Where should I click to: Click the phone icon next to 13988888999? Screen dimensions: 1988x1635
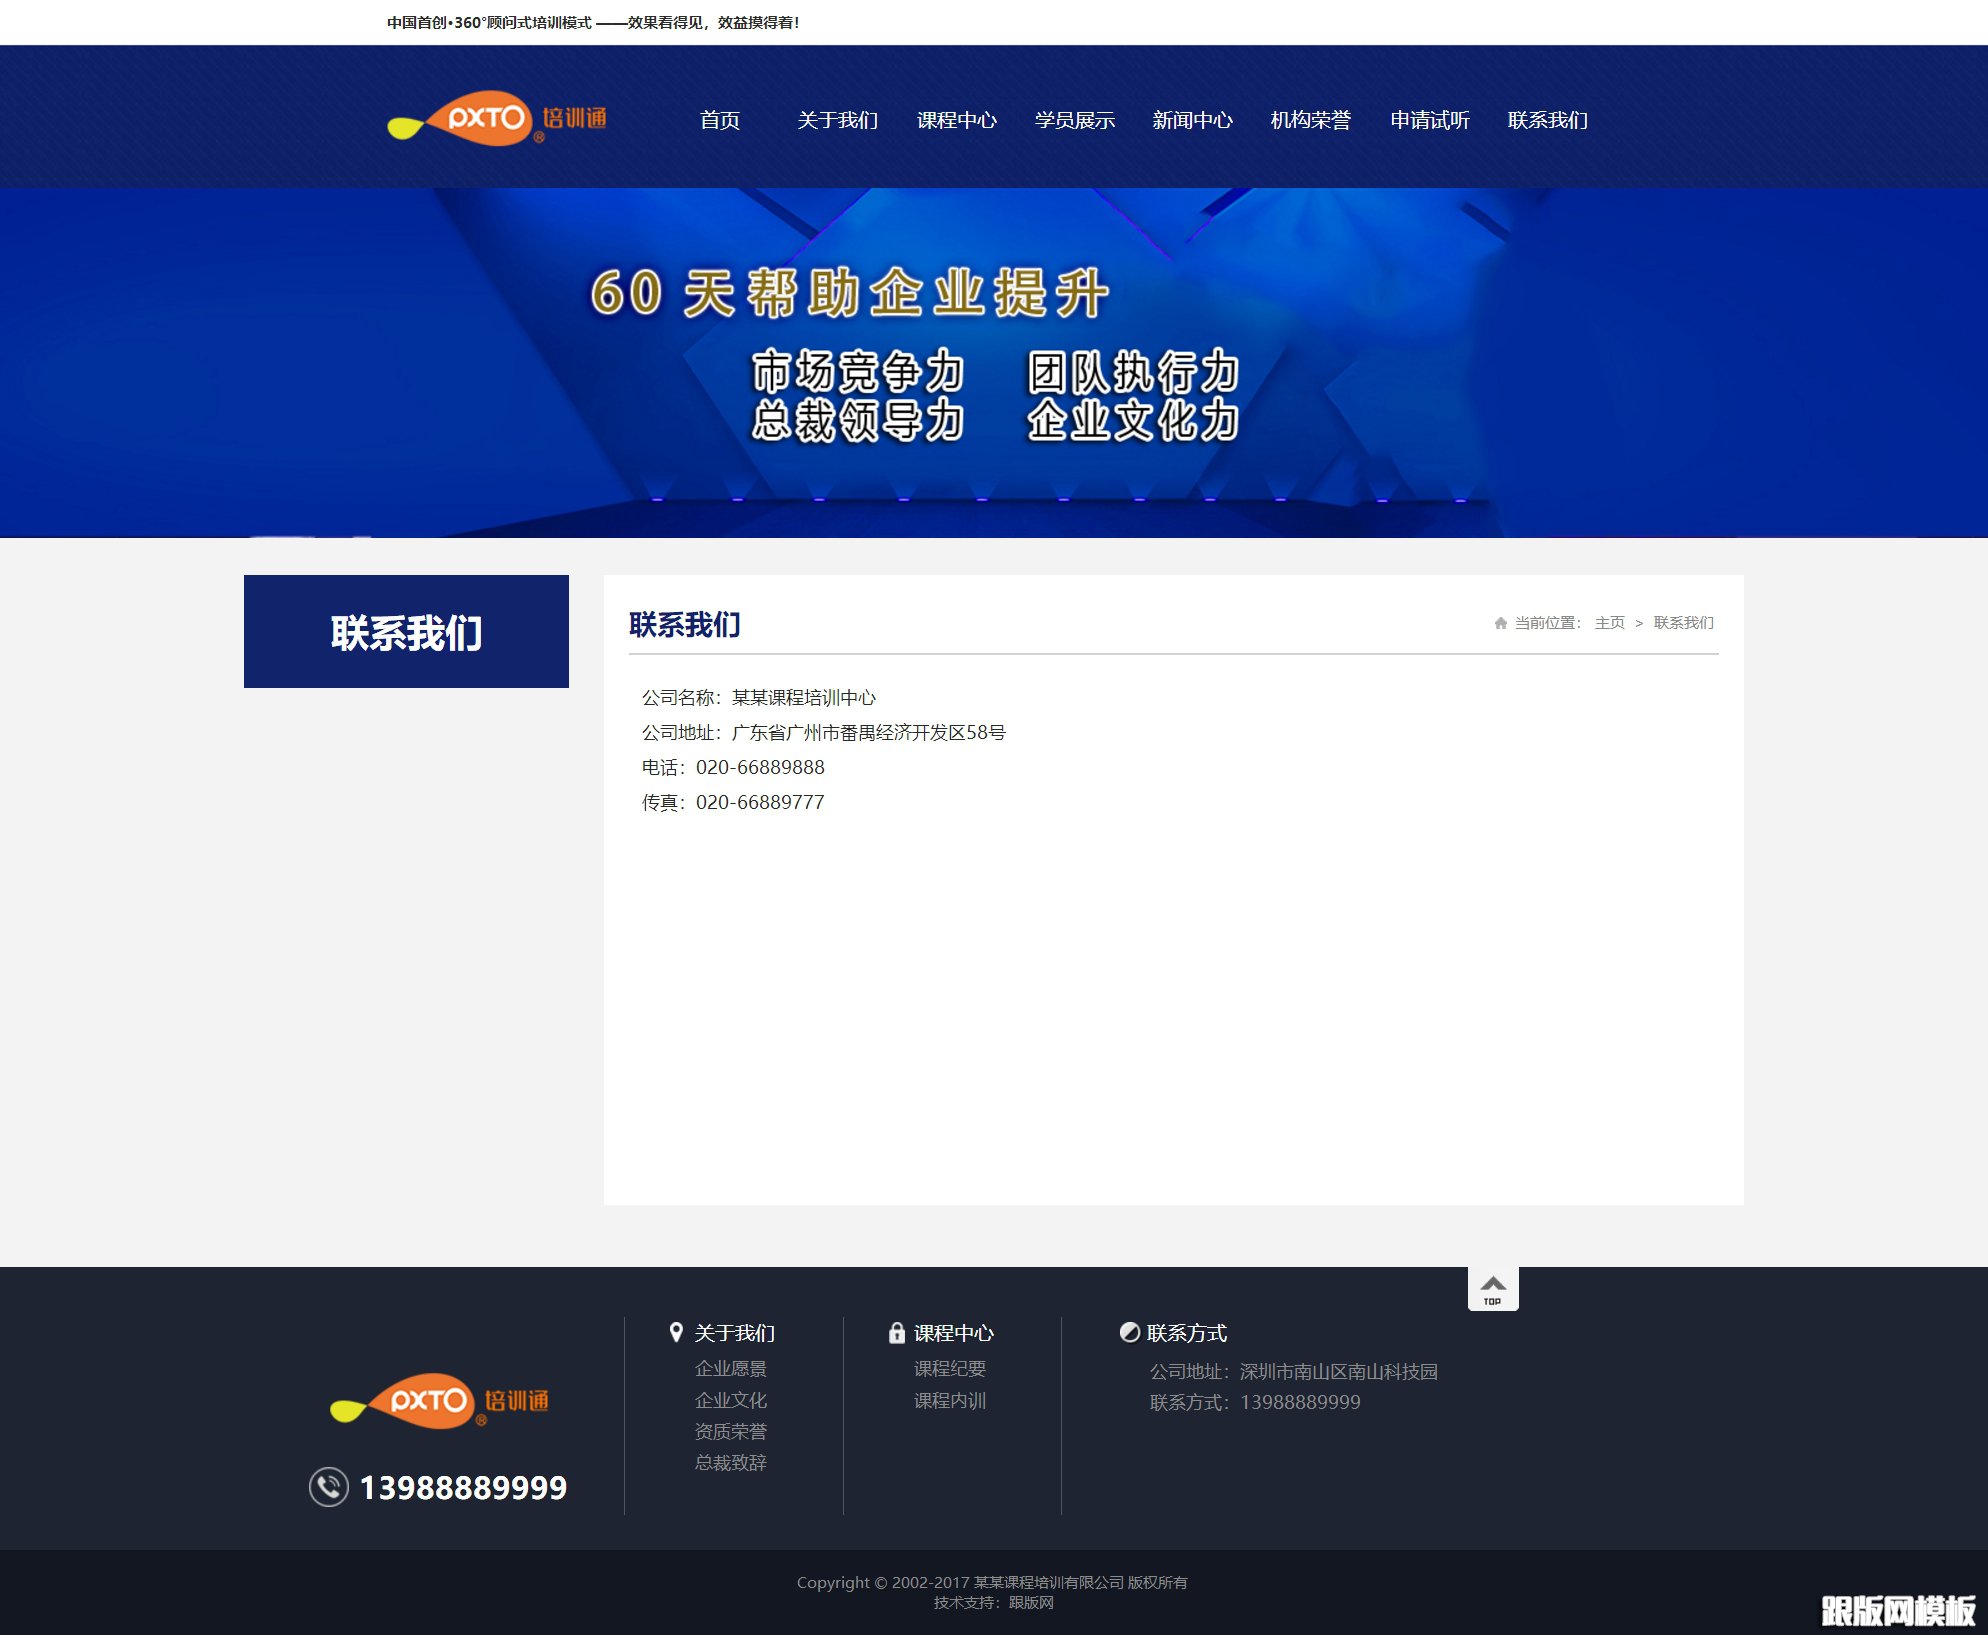pos(327,1487)
